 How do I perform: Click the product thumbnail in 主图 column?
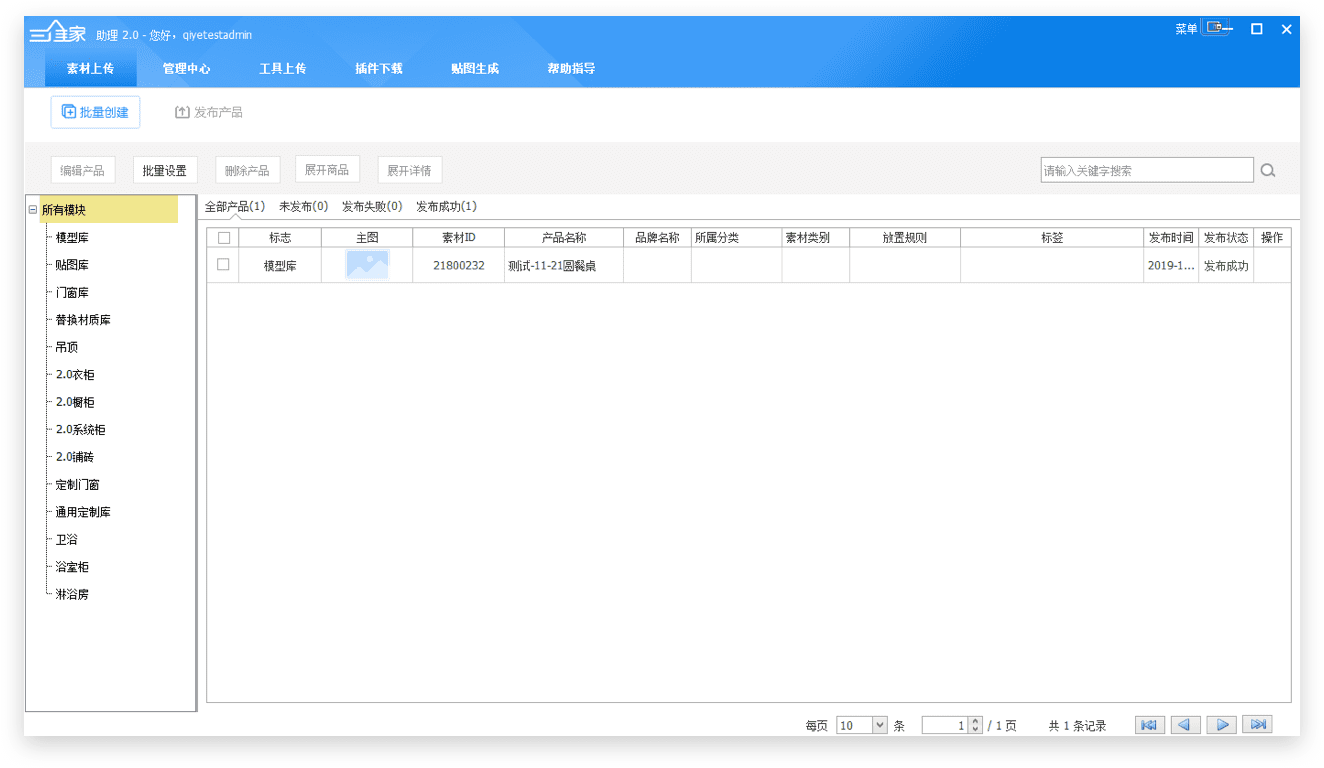point(367,265)
